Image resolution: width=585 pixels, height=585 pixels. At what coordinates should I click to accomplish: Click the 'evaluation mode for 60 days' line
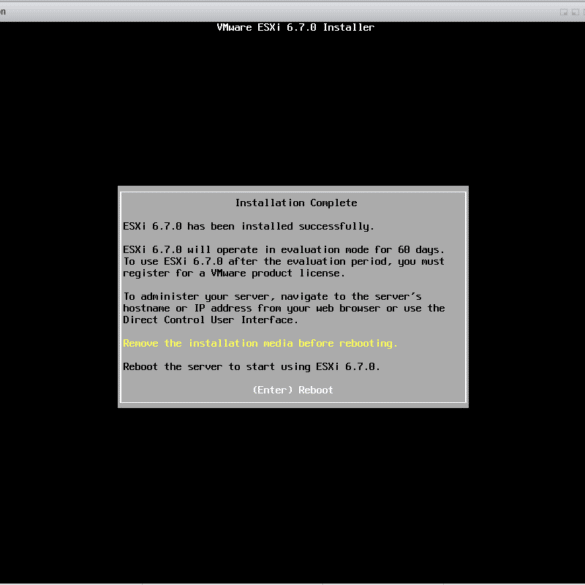pos(284,250)
